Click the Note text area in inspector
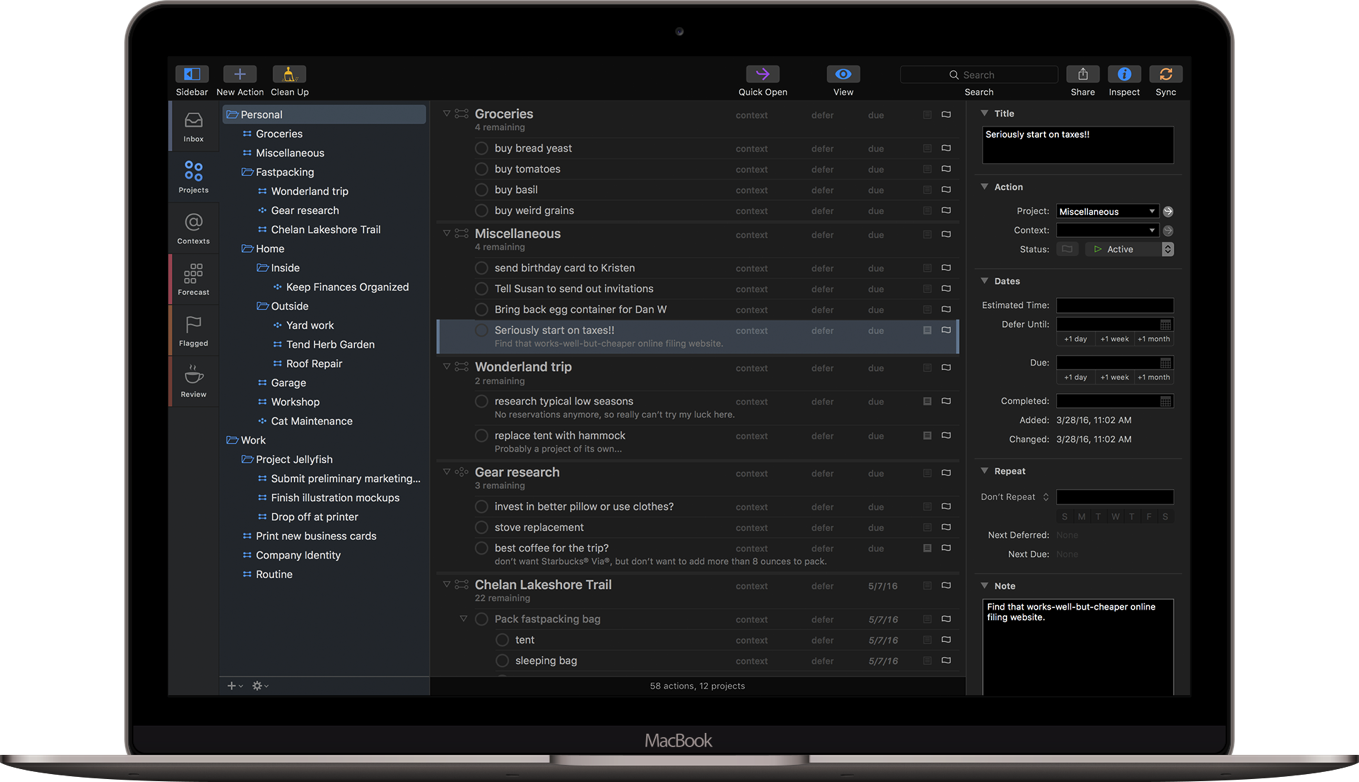The image size is (1359, 782). [x=1078, y=647]
